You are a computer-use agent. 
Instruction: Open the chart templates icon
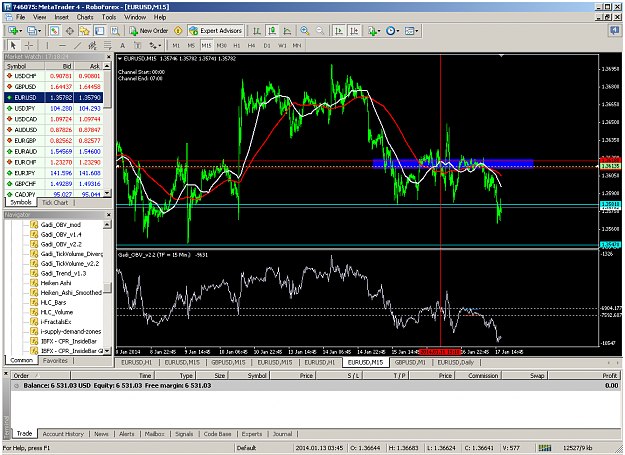pyautogui.click(x=411, y=31)
